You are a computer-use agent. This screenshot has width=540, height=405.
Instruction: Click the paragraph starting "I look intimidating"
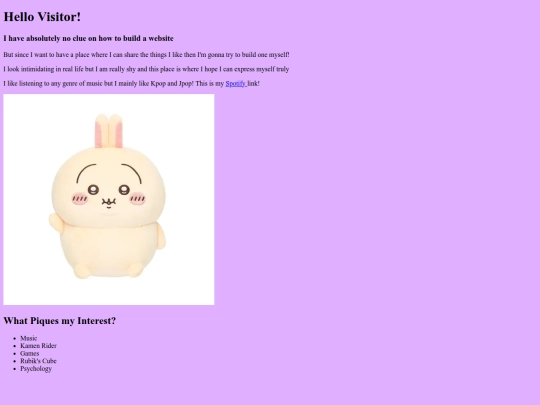pos(146,69)
